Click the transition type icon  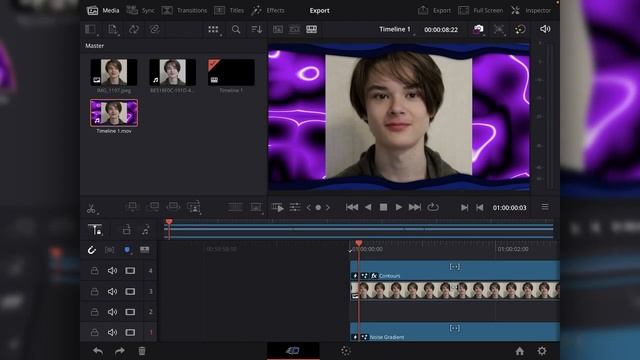pos(235,207)
